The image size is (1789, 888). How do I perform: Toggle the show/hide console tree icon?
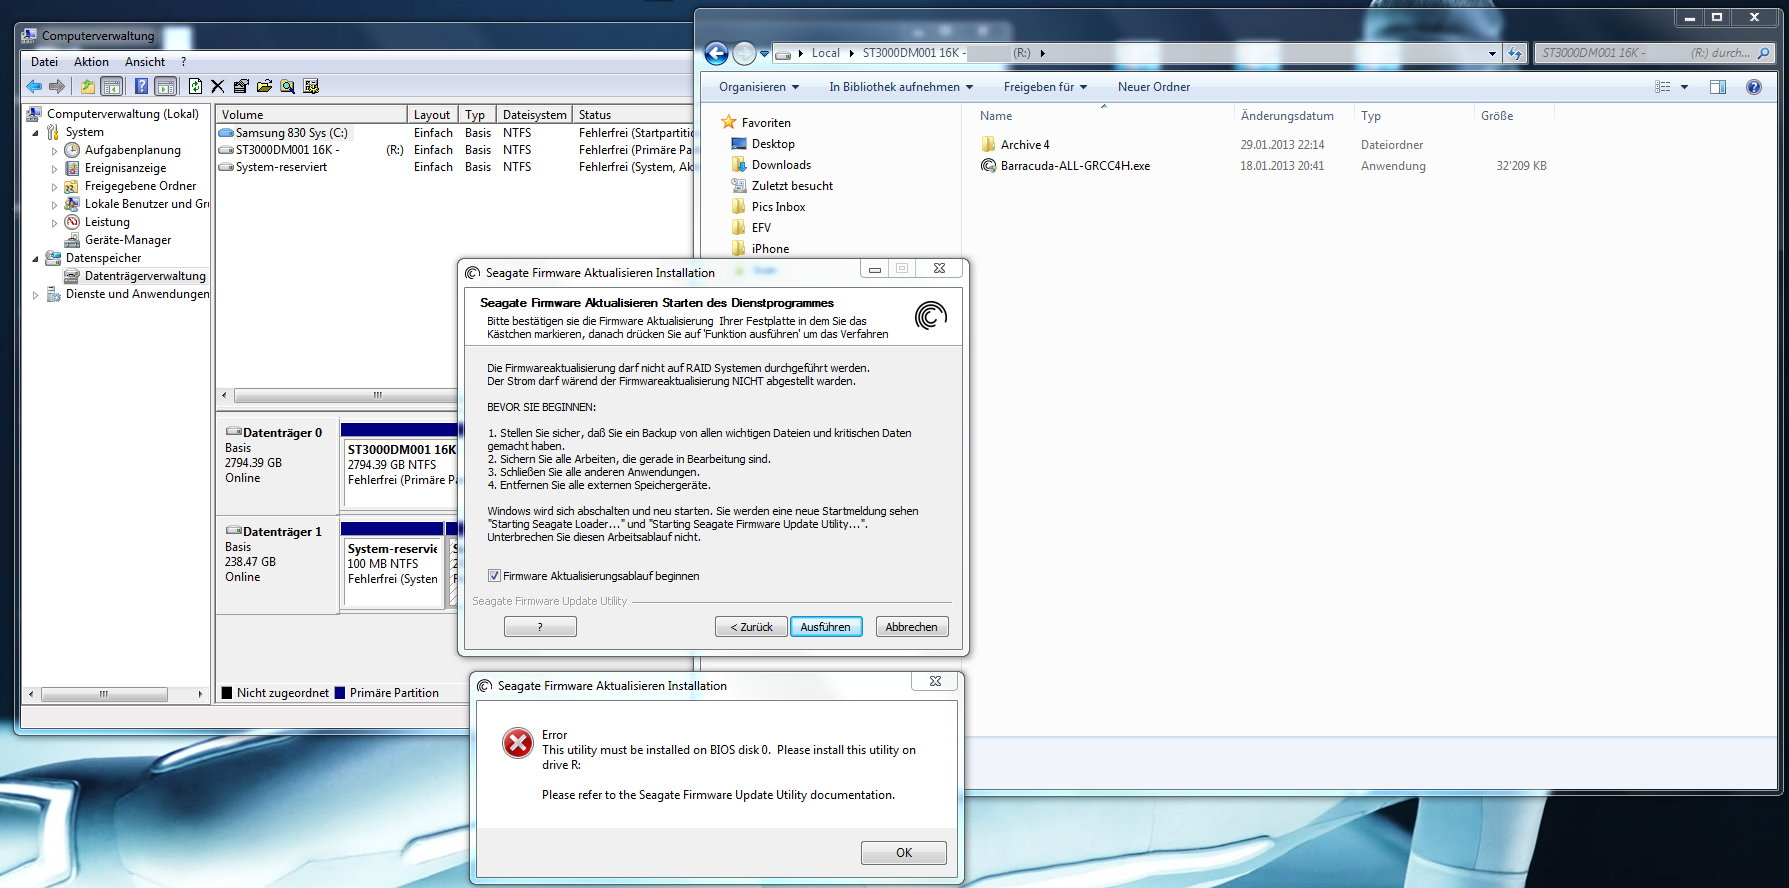(x=112, y=87)
